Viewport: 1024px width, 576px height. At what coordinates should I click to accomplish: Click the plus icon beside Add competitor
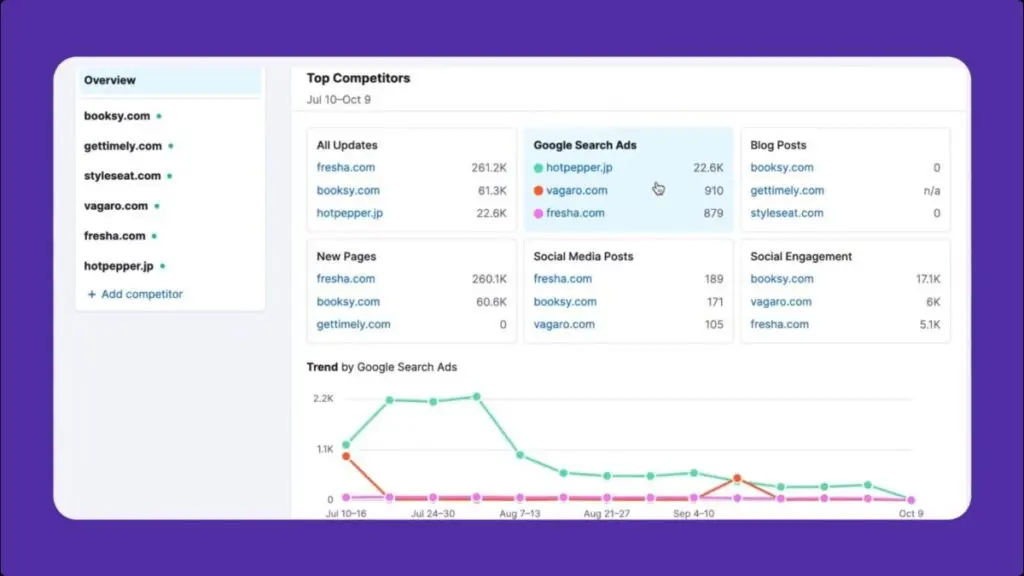click(92, 295)
